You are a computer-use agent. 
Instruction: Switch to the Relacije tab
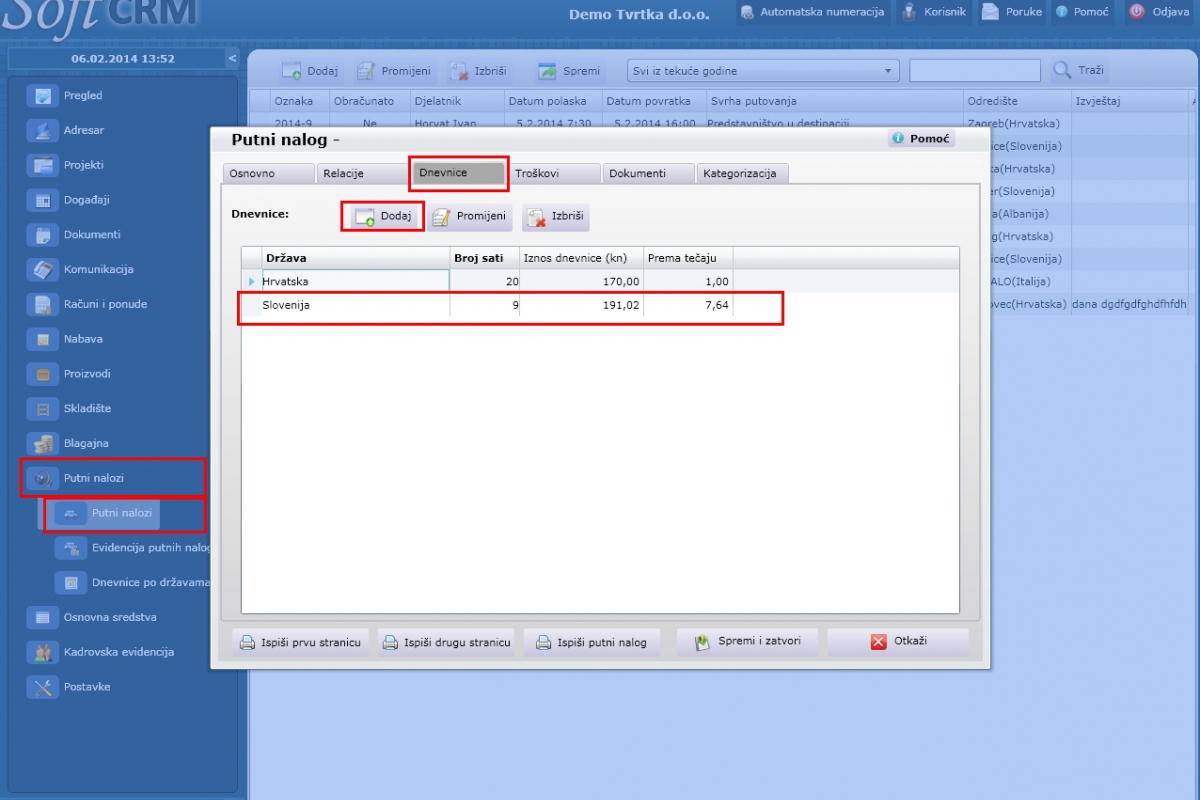tap(362, 174)
